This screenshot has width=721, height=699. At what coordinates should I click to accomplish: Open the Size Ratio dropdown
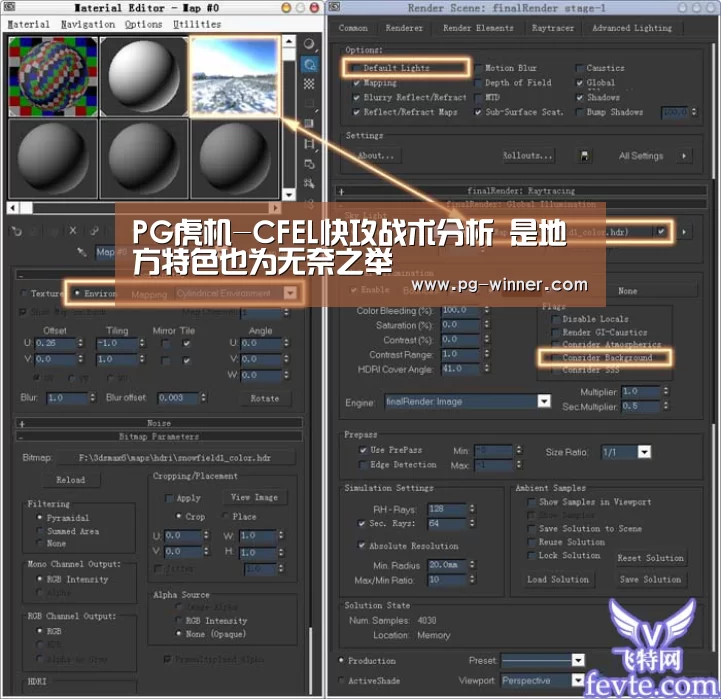644,452
